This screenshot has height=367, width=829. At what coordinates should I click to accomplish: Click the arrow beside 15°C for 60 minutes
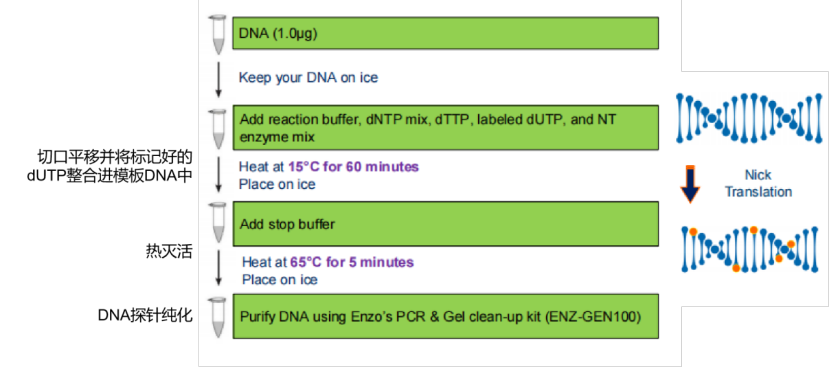(x=218, y=175)
